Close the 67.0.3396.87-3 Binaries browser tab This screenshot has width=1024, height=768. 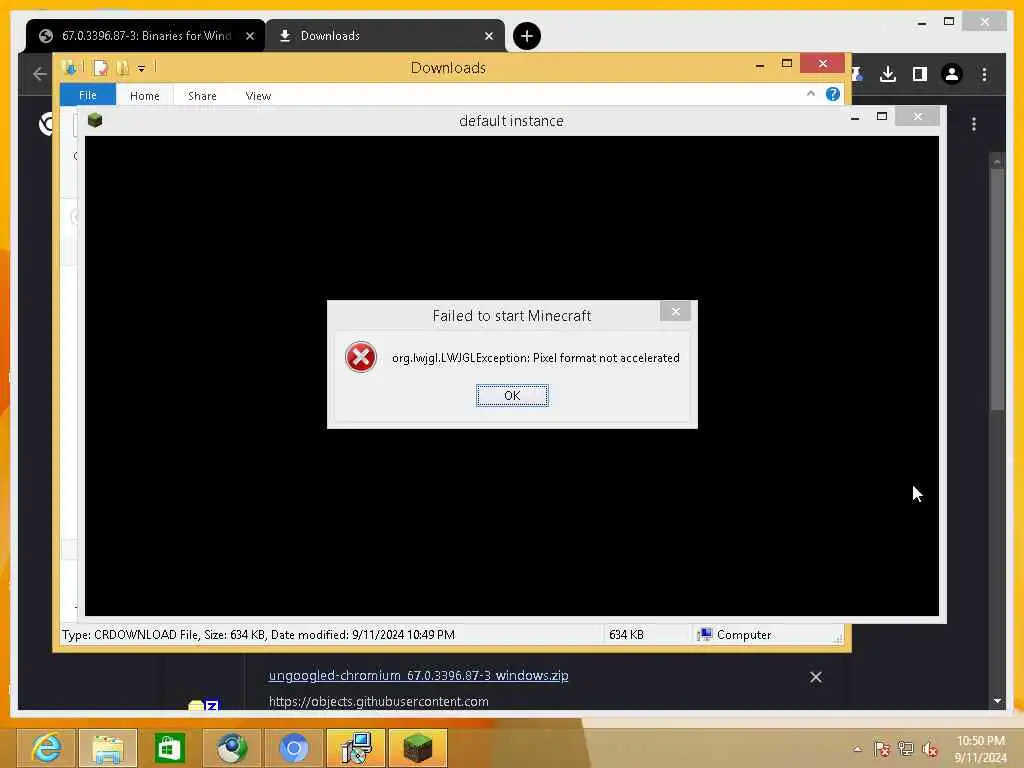pos(249,36)
